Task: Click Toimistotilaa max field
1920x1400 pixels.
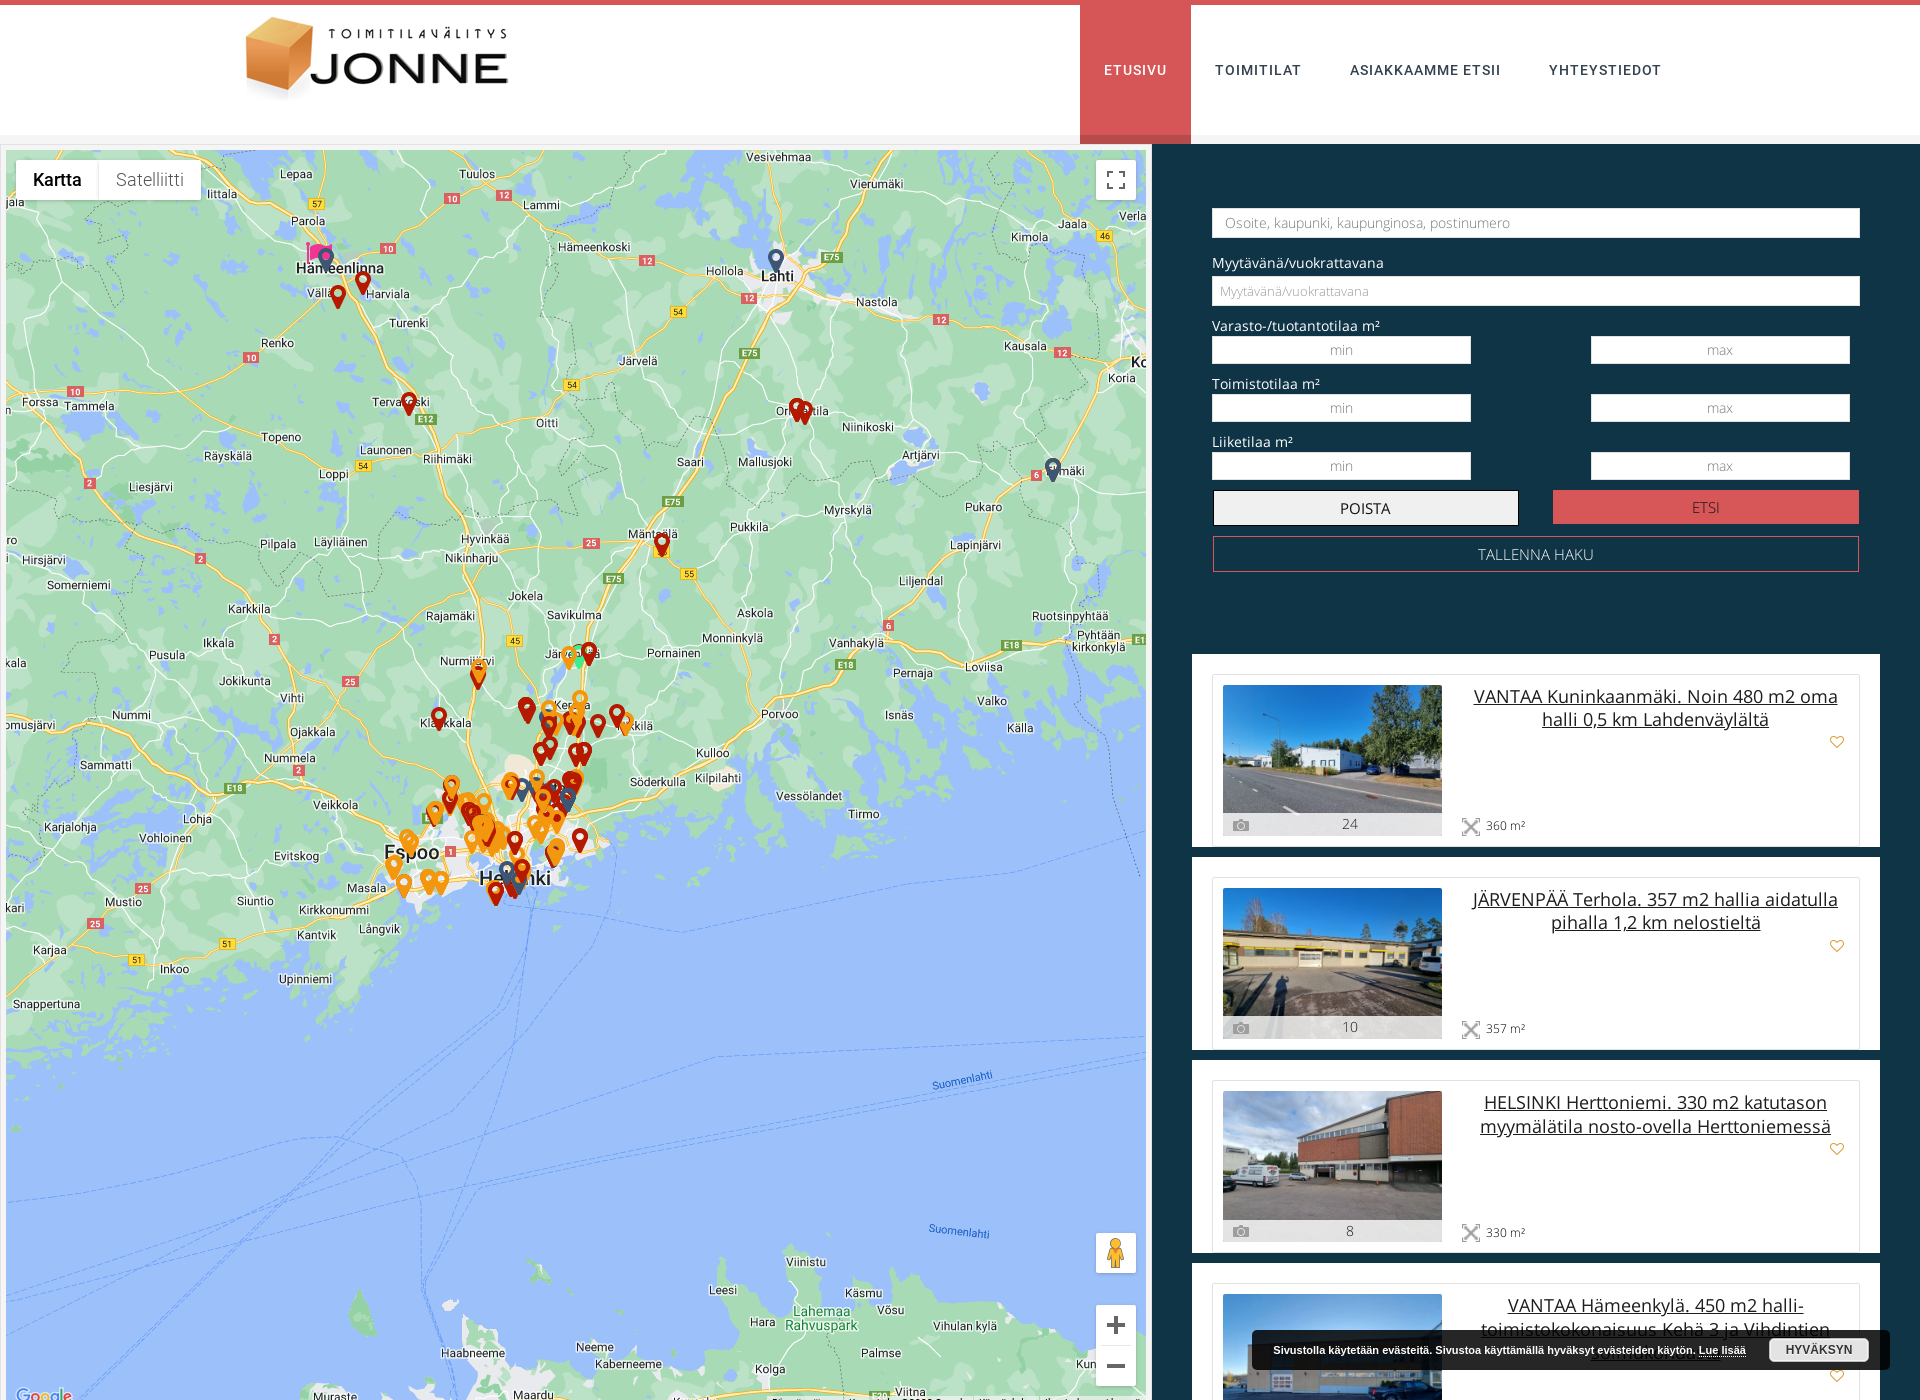Action: 1720,408
